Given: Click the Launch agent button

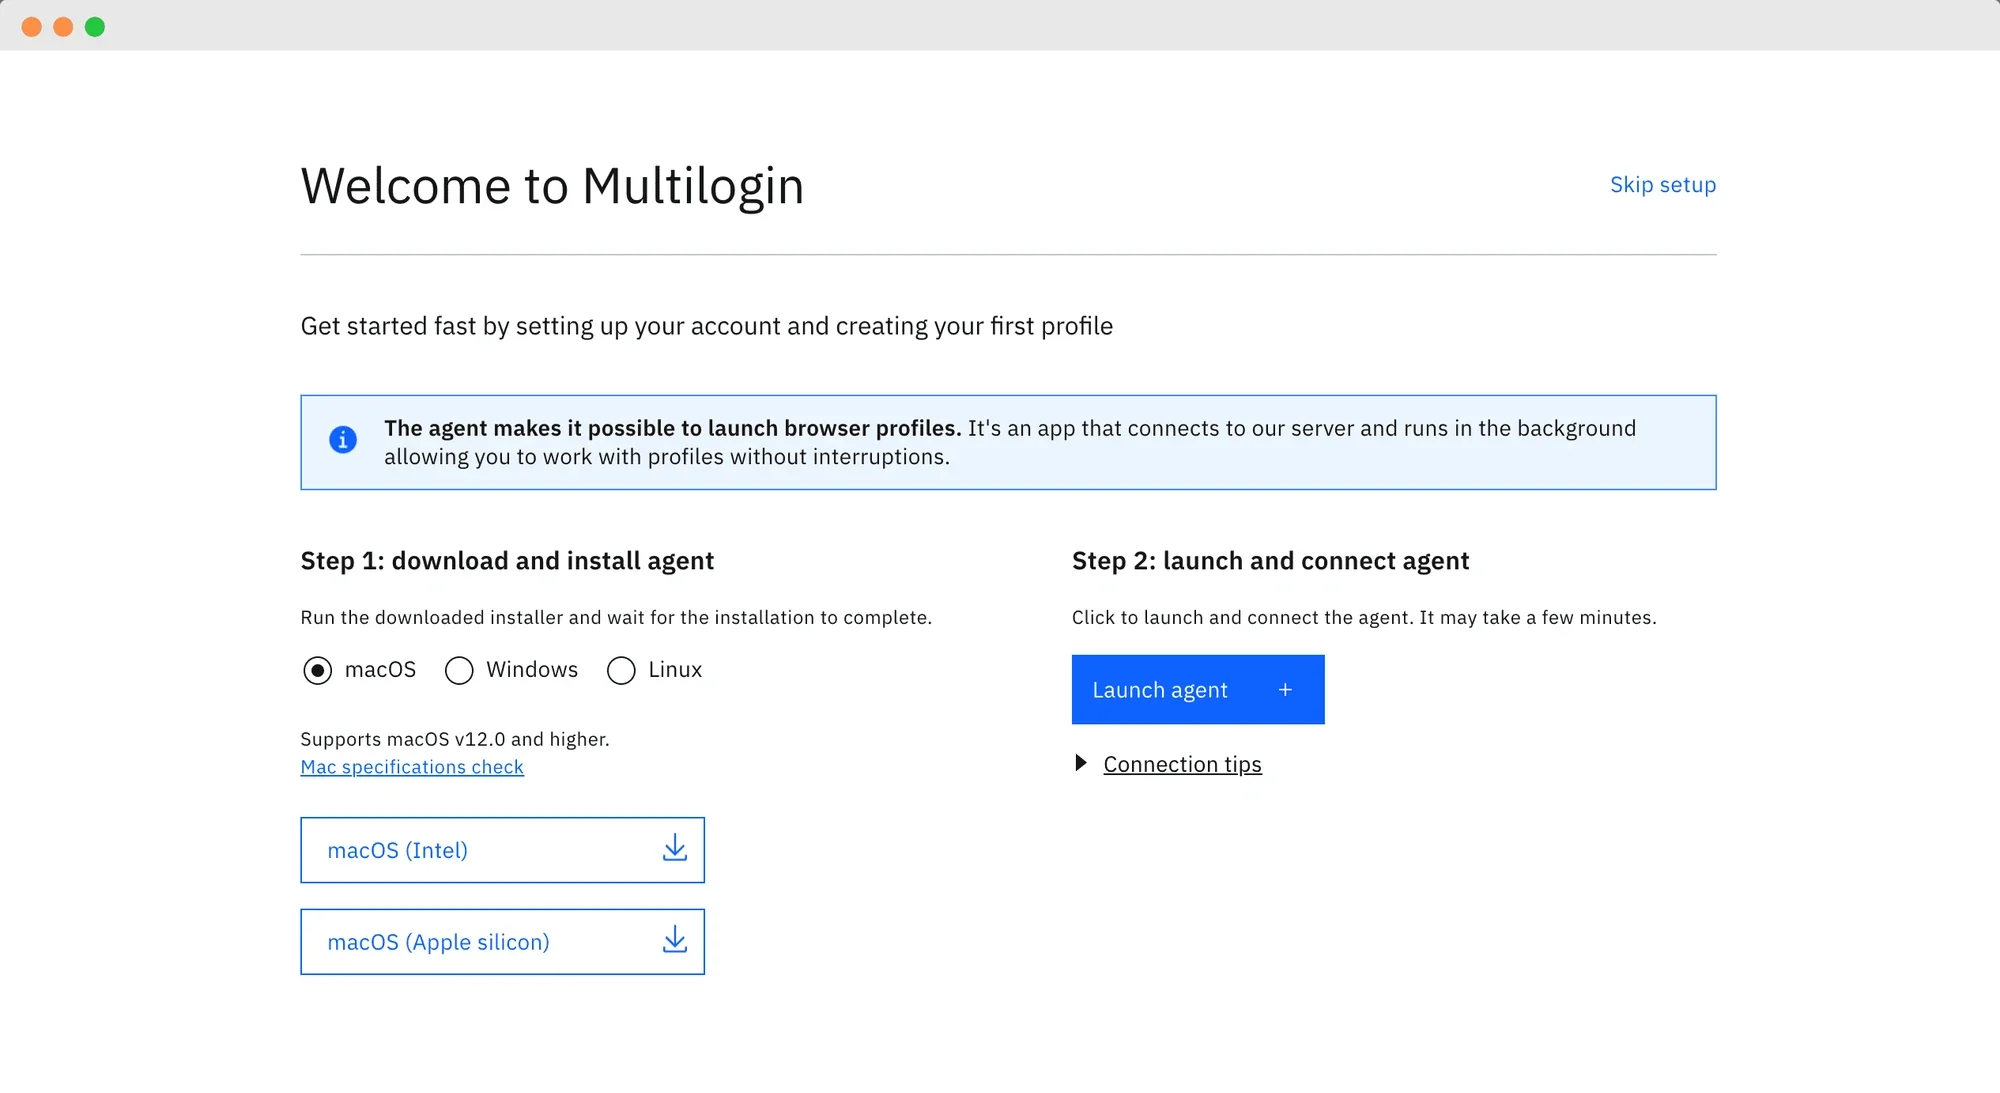Looking at the screenshot, I should [x=1198, y=689].
